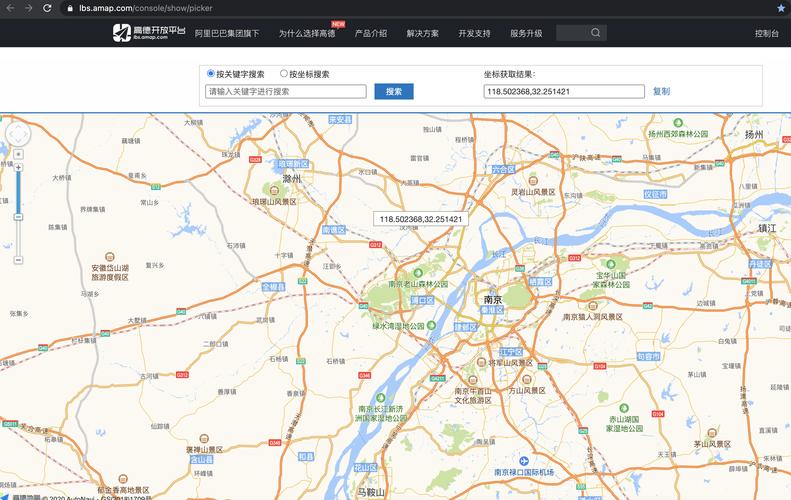This screenshot has height=500, width=791.
Task: Bookmark this page with the star icon
Action: [780, 8]
